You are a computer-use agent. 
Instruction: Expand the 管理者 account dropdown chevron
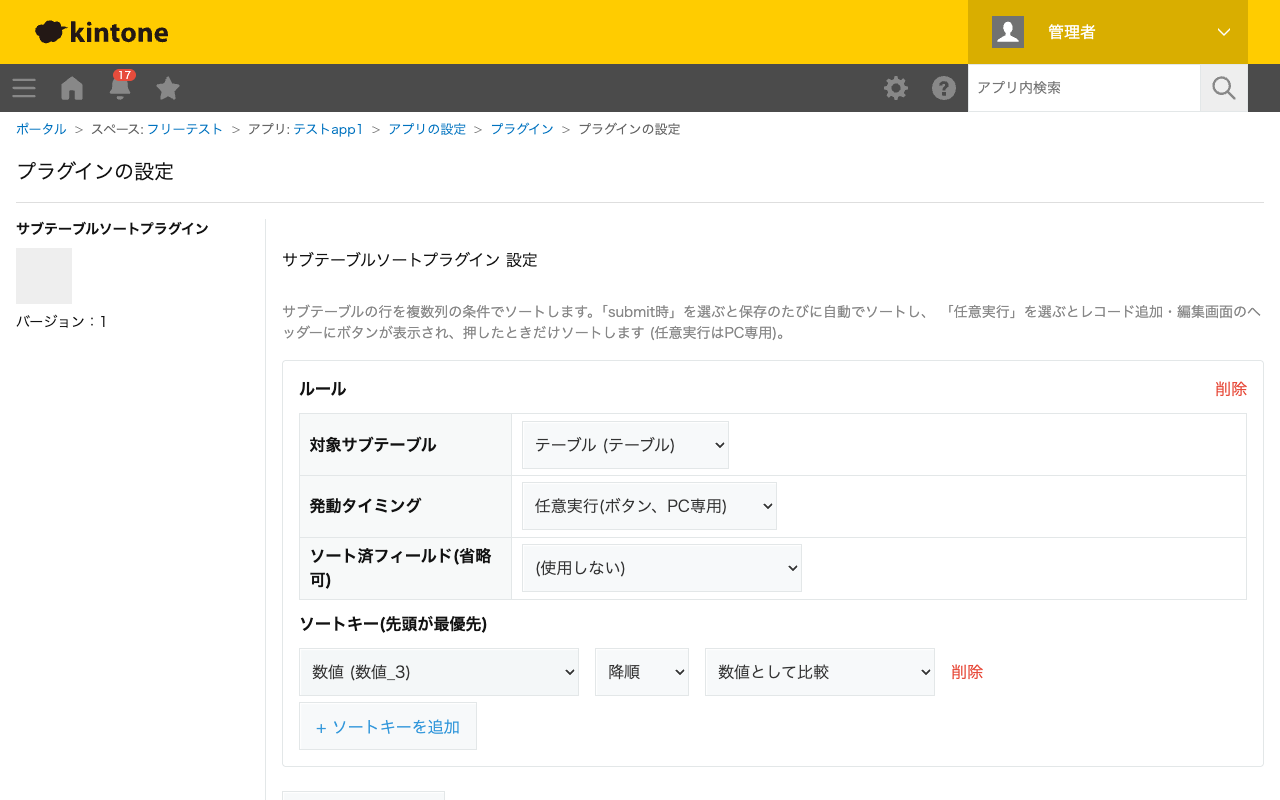pos(1224,32)
